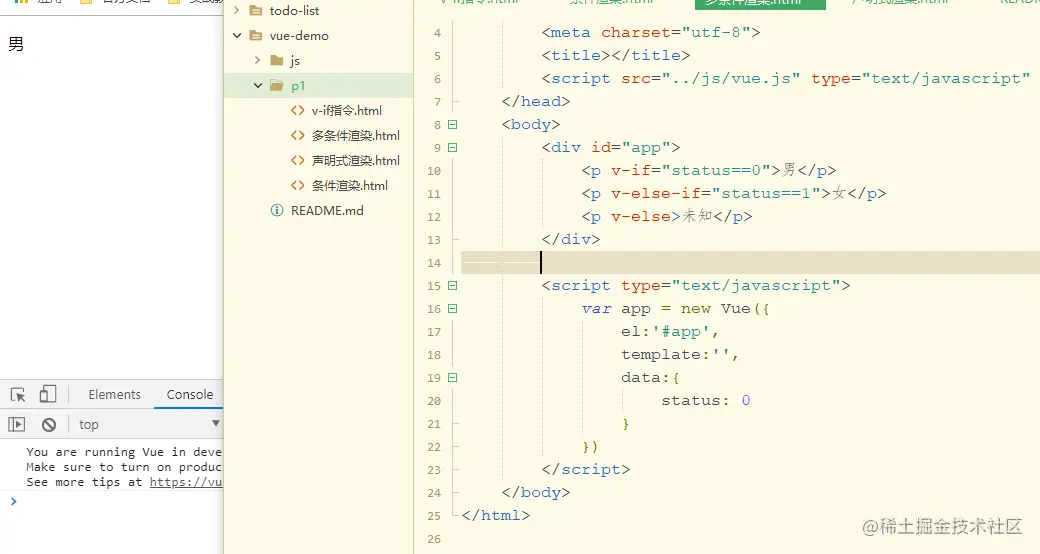Click the closing </html> tag
The image size is (1040, 554).
[495, 515]
